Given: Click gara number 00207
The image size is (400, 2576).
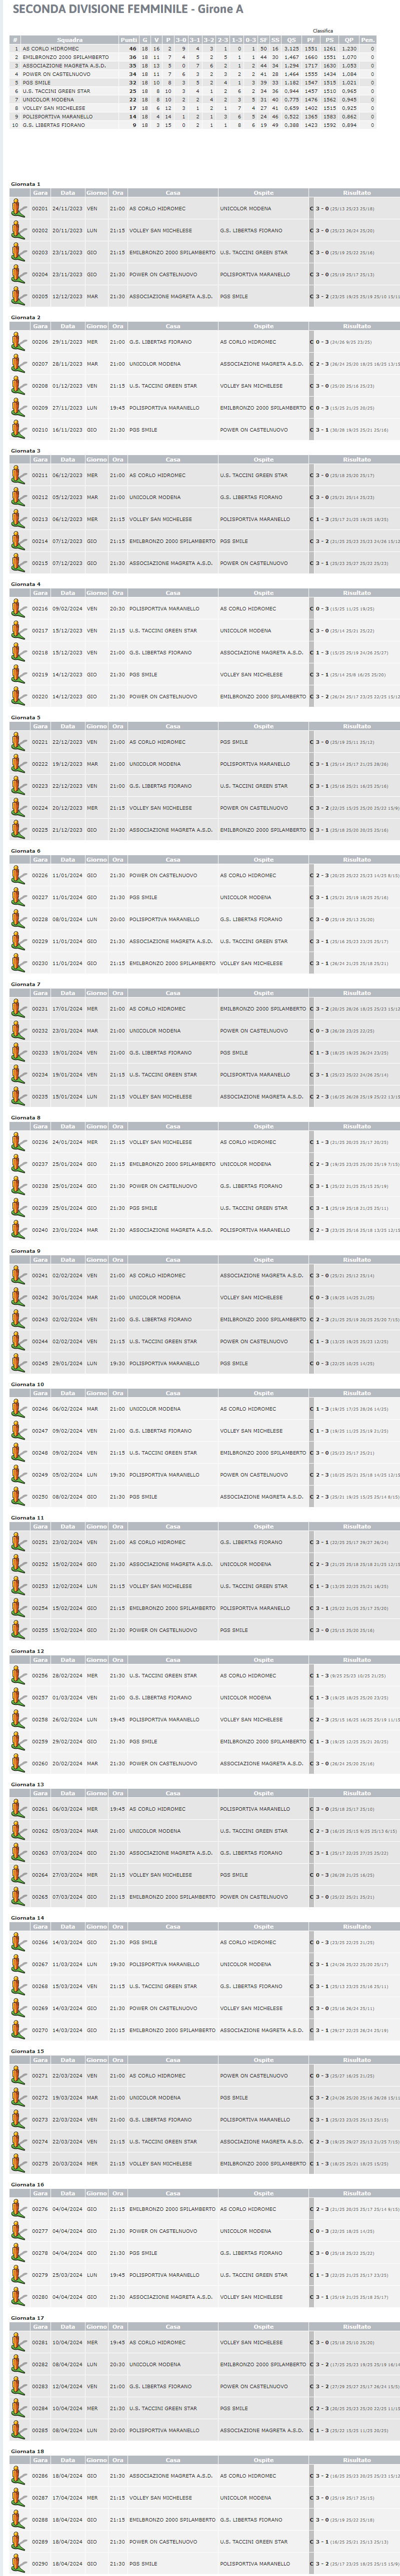Looking at the screenshot, I should (x=40, y=364).
